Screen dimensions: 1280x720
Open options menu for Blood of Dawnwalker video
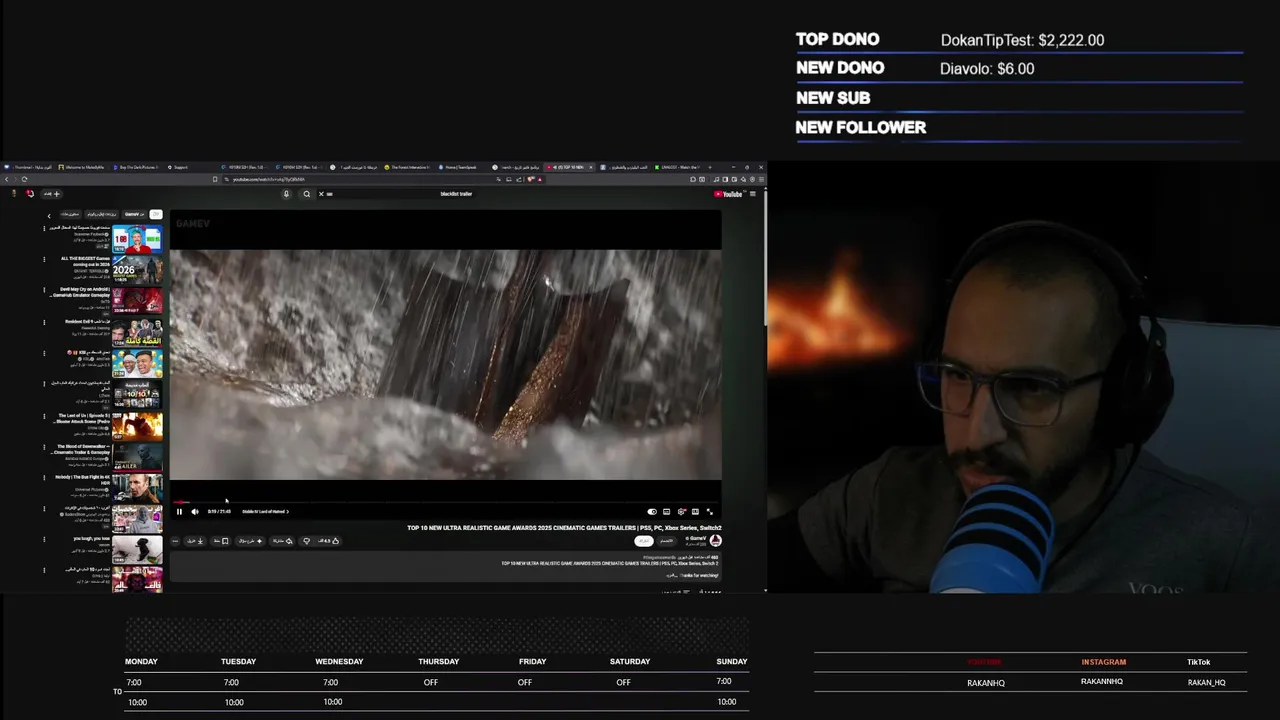coord(44,446)
